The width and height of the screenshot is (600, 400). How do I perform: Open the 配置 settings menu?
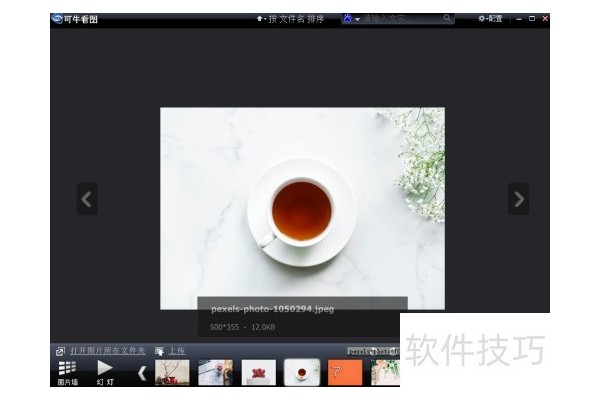[491, 18]
